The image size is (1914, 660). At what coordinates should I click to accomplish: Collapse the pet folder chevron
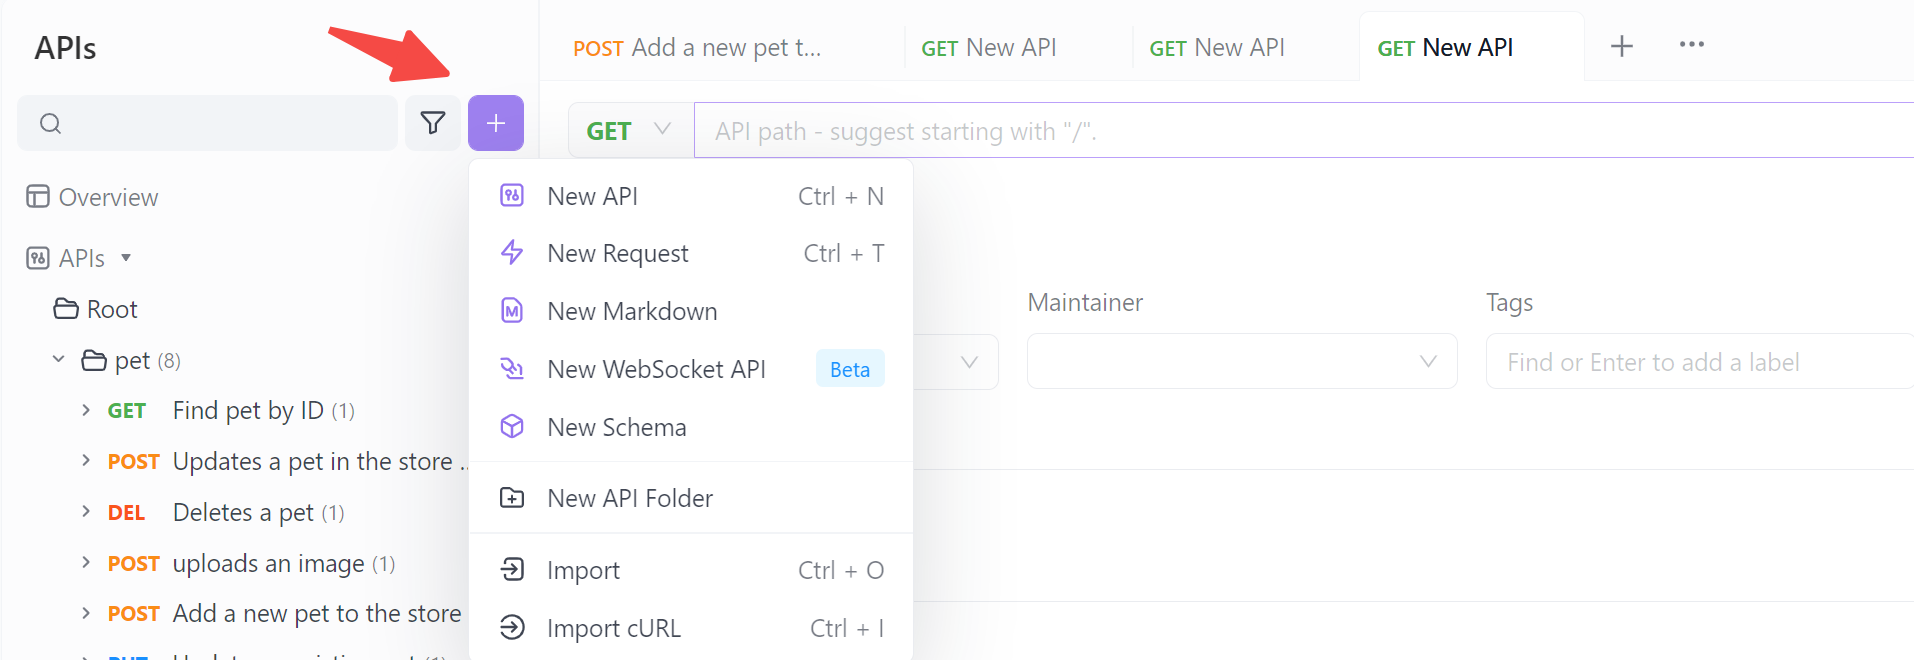[x=58, y=359]
